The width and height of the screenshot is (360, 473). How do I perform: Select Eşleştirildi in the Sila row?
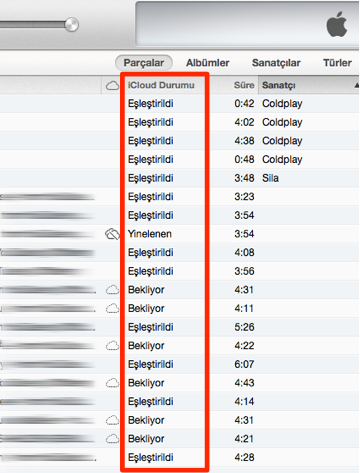click(x=151, y=178)
